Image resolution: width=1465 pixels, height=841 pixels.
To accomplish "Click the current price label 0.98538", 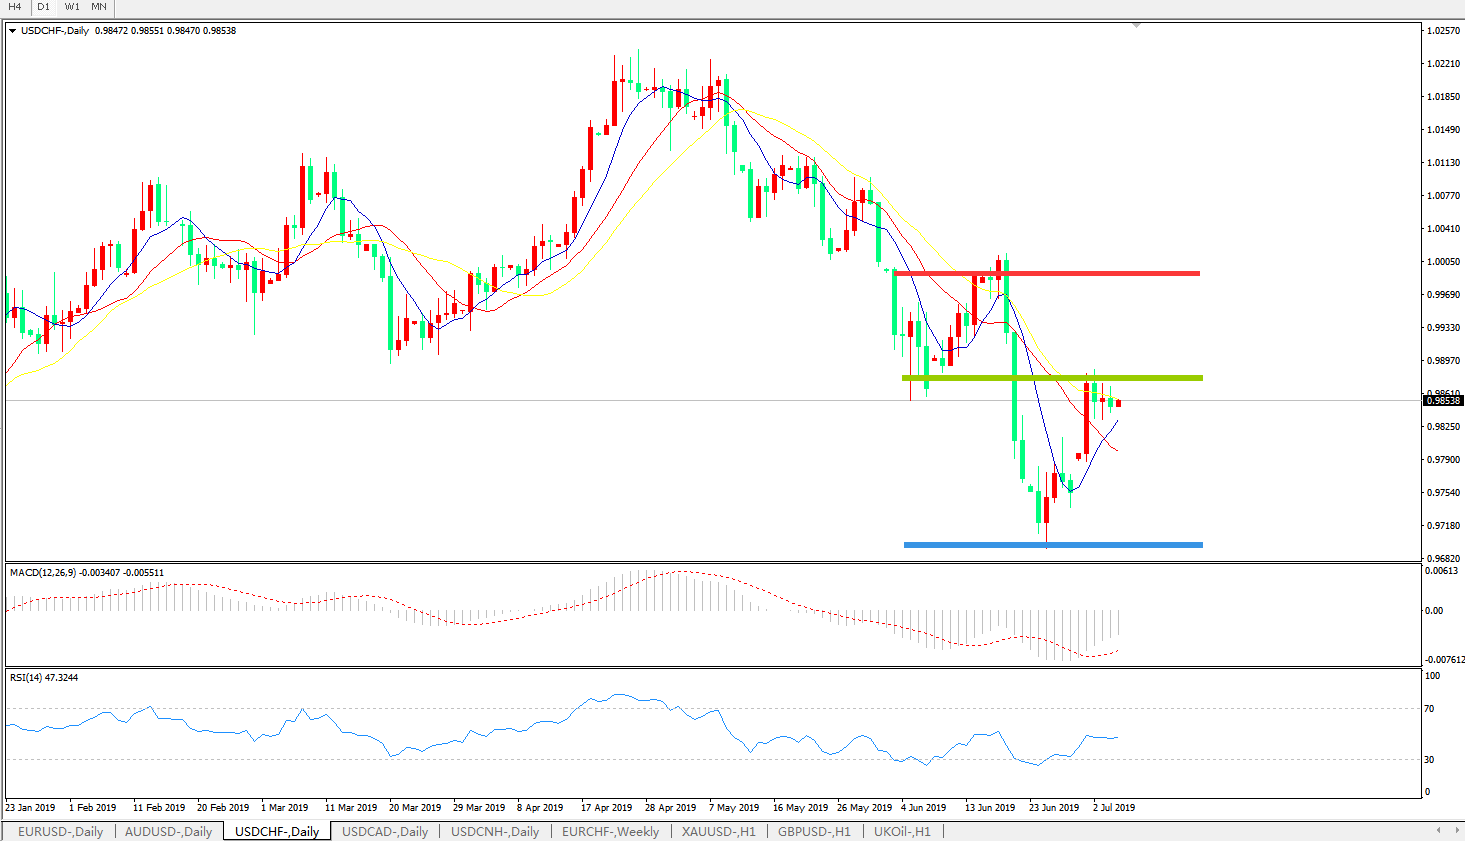I will coord(1443,401).
